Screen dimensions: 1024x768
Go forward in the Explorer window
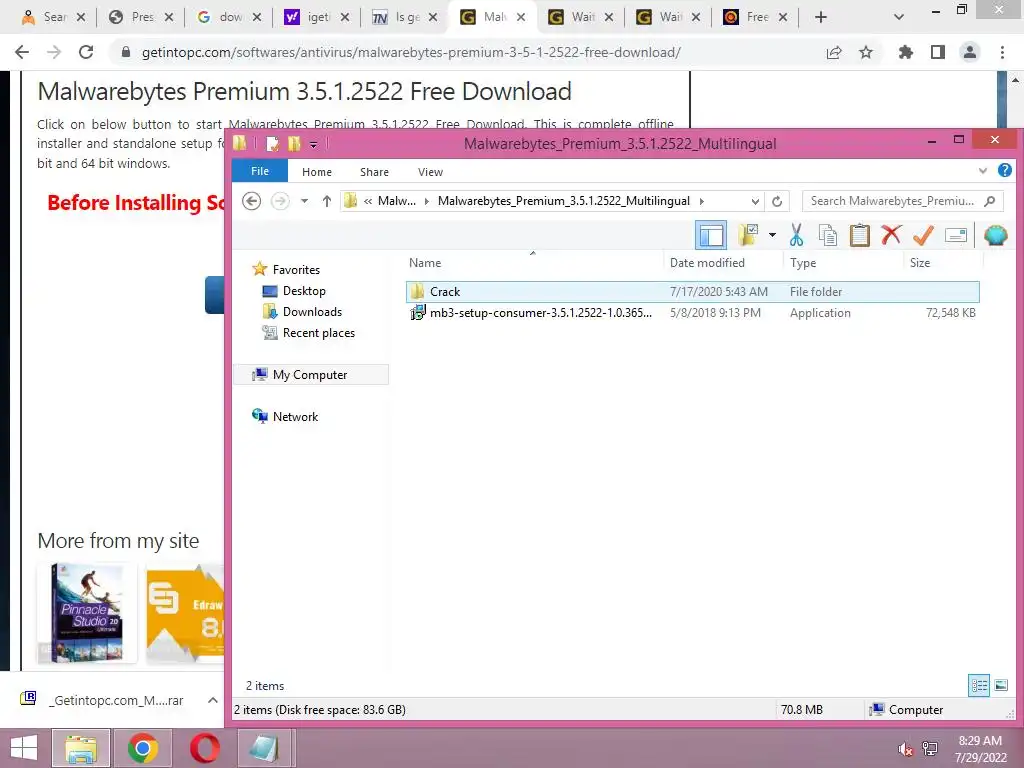280,201
